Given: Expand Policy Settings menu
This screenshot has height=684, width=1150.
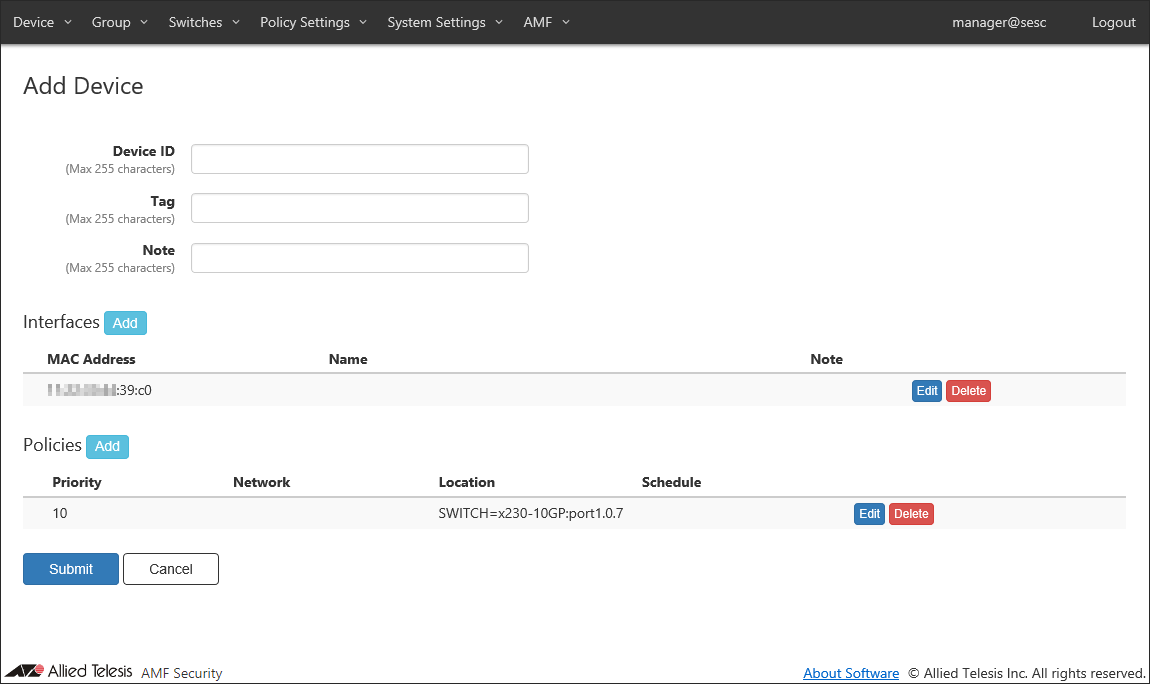Looking at the screenshot, I should [313, 22].
